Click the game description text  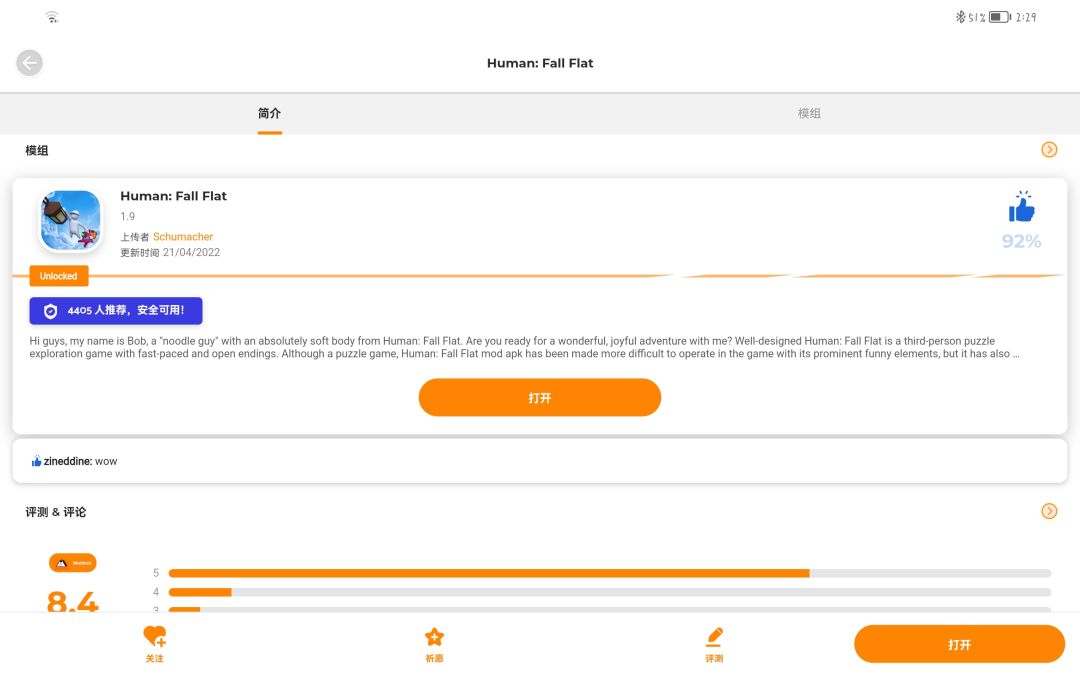[525, 347]
